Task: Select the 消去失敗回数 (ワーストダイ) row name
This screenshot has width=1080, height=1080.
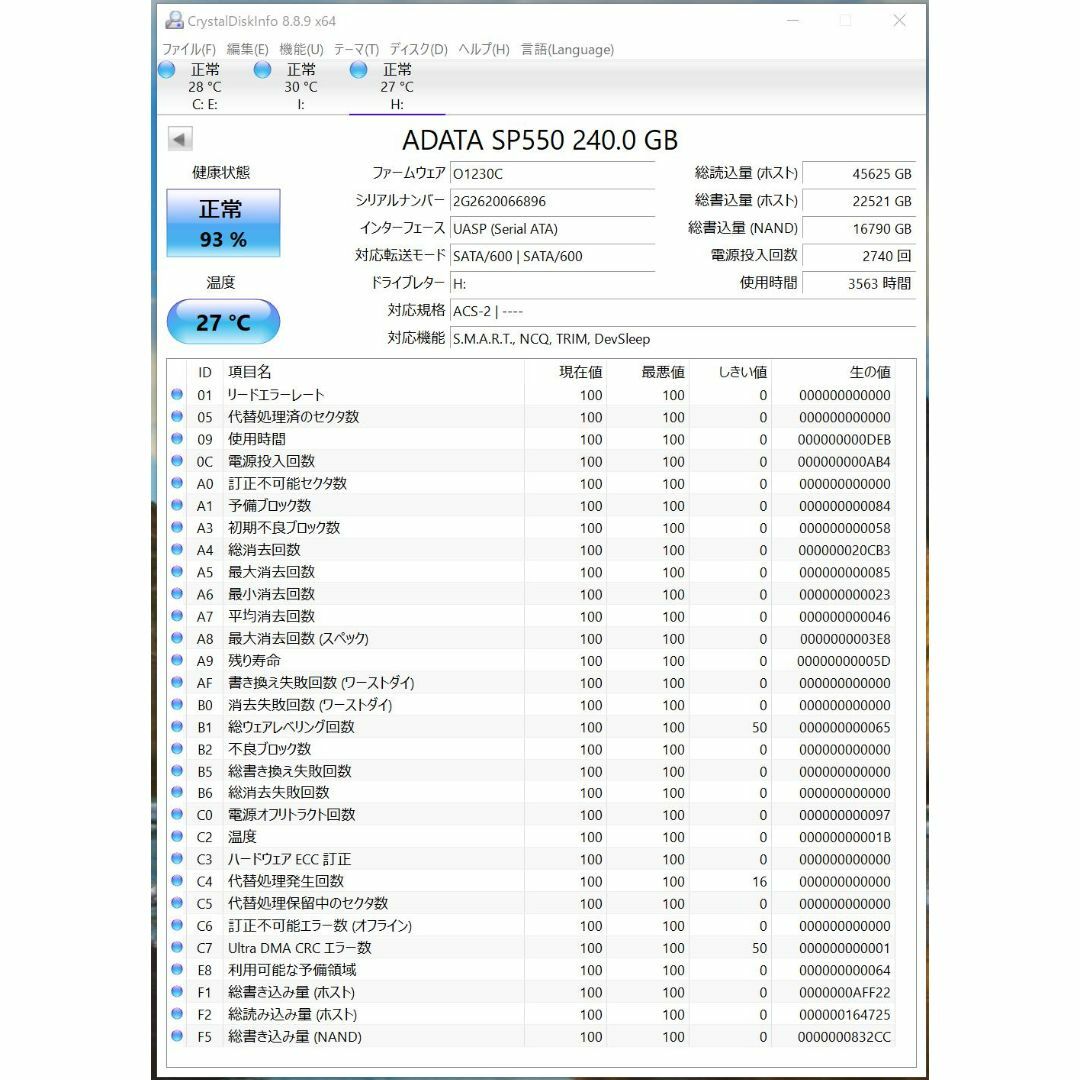Action: [310, 705]
